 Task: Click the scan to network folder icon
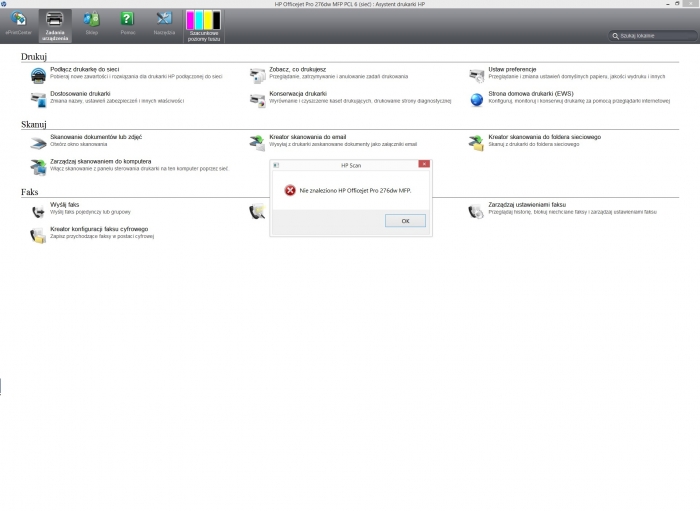[476, 143]
